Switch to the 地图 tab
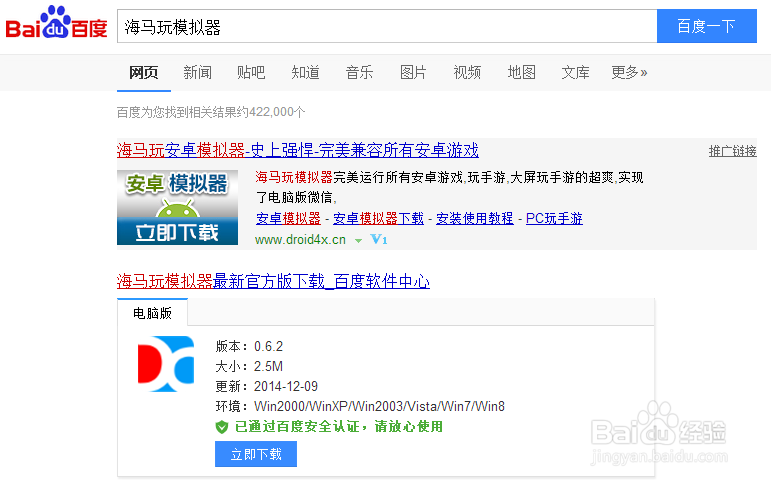The width and height of the screenshot is (771, 483). [x=521, y=73]
